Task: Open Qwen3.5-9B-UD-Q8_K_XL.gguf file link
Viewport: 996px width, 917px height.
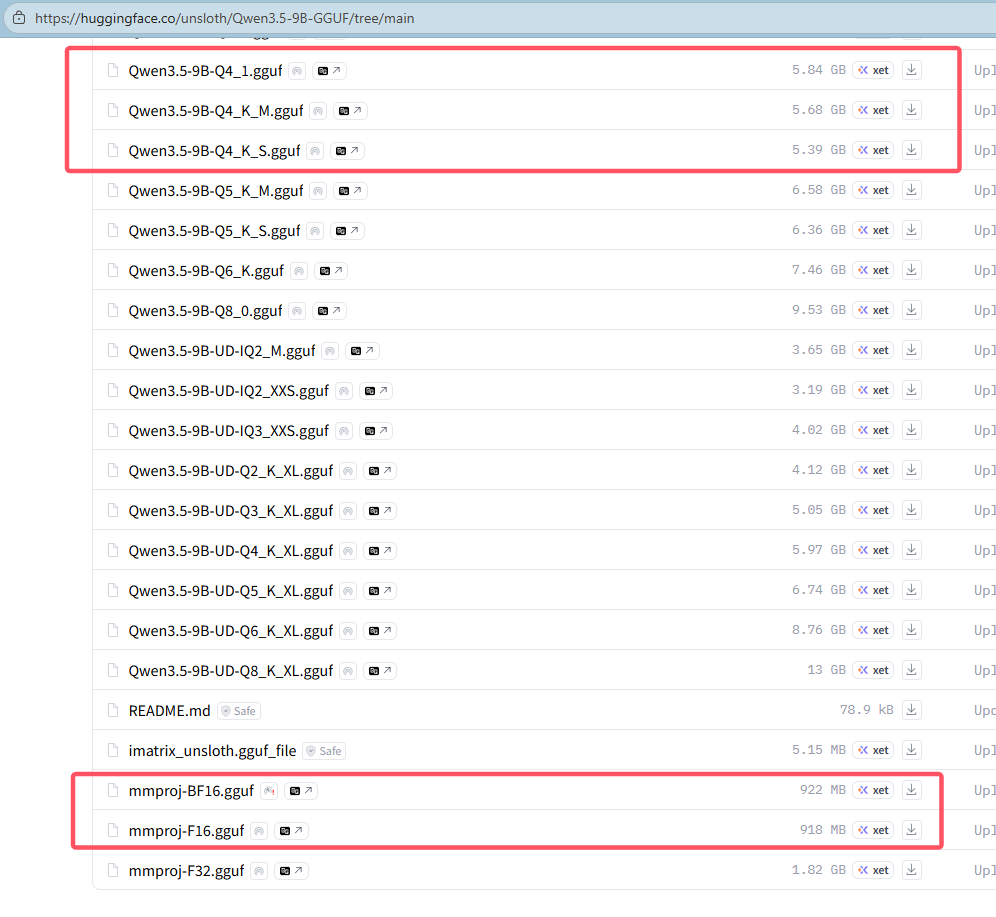Action: 231,671
